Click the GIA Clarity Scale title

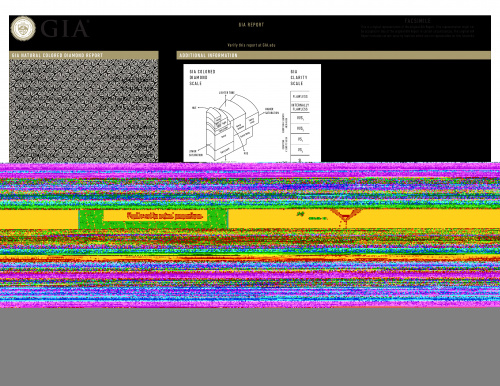pos(299,77)
